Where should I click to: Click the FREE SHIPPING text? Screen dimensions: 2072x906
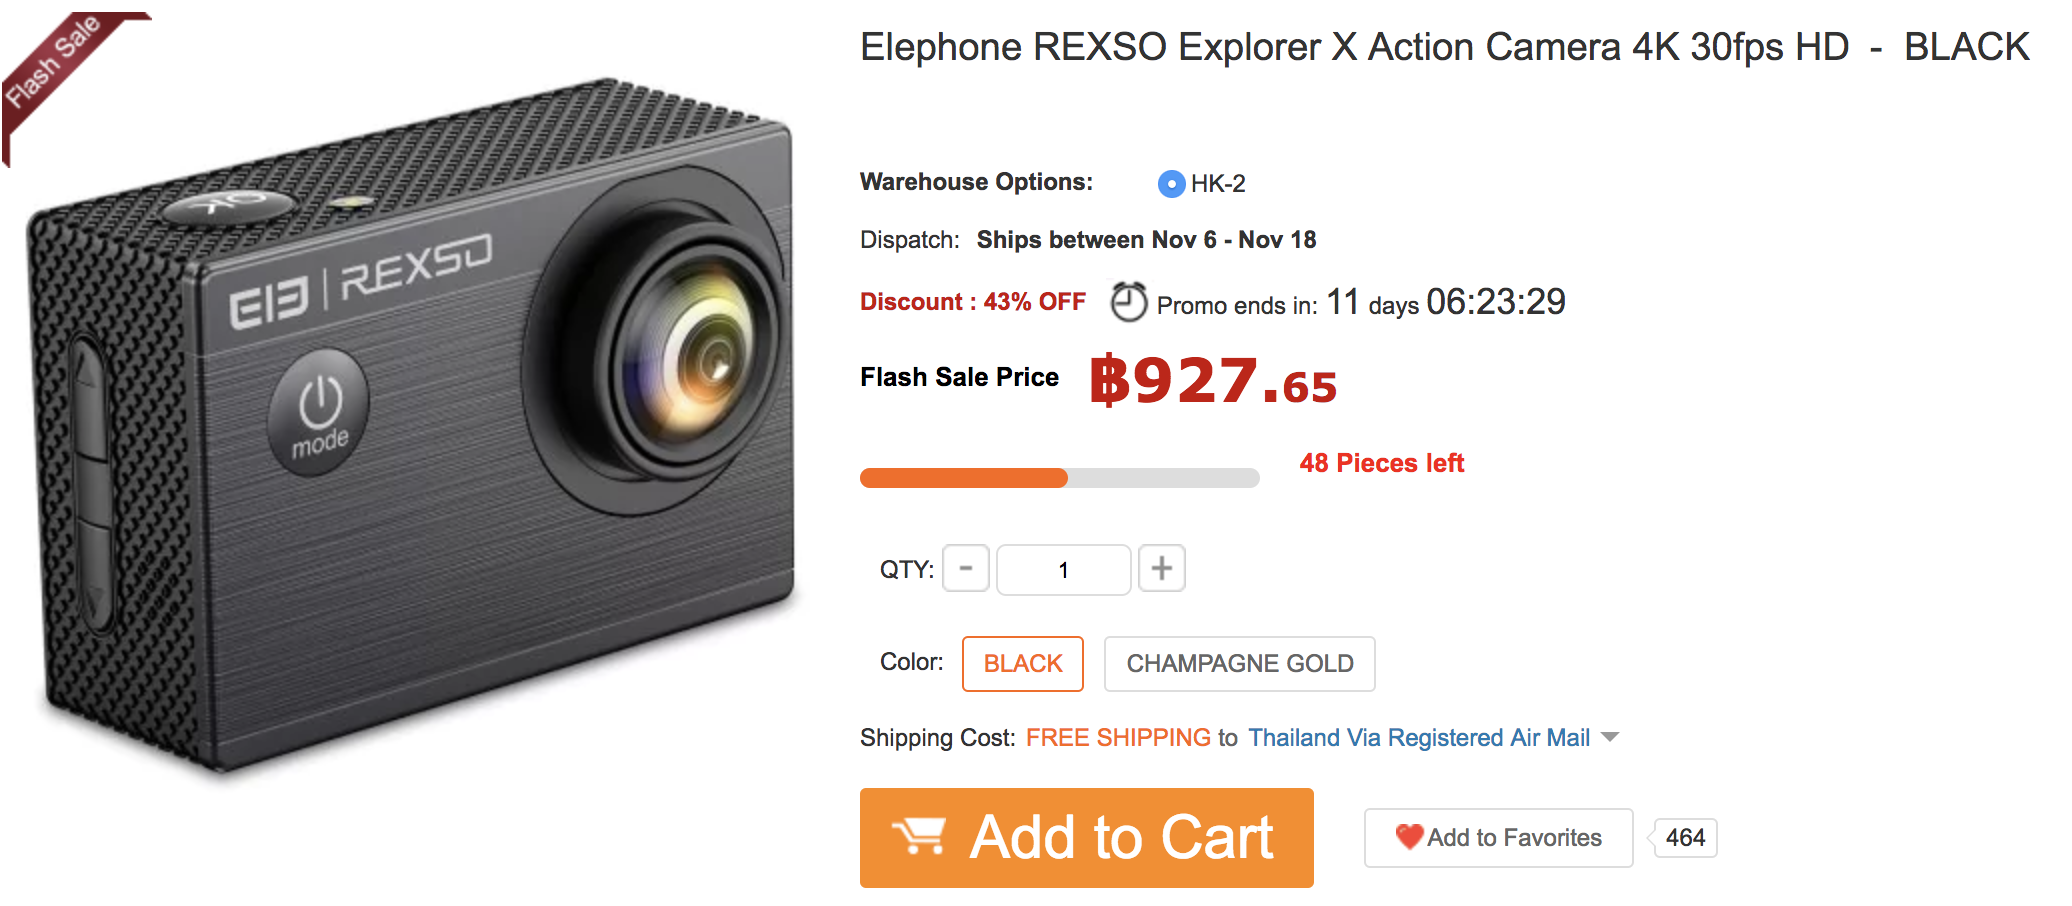[1117, 738]
